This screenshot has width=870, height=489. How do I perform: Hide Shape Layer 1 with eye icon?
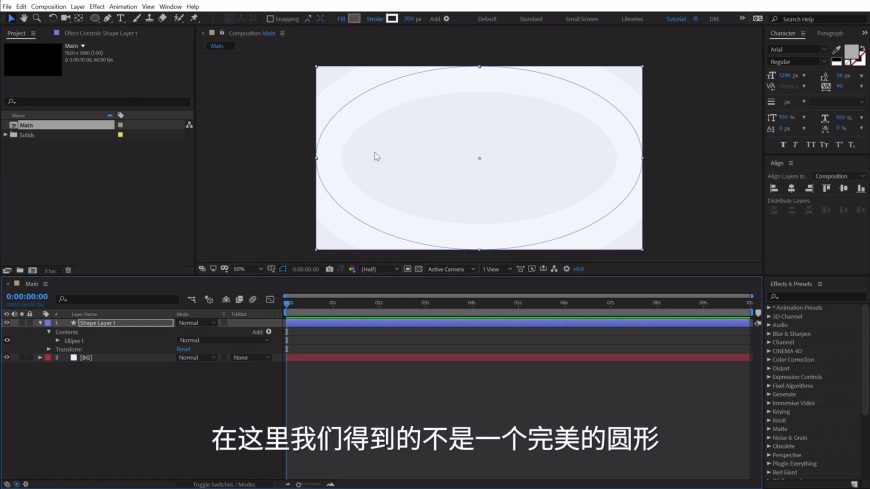[7, 322]
